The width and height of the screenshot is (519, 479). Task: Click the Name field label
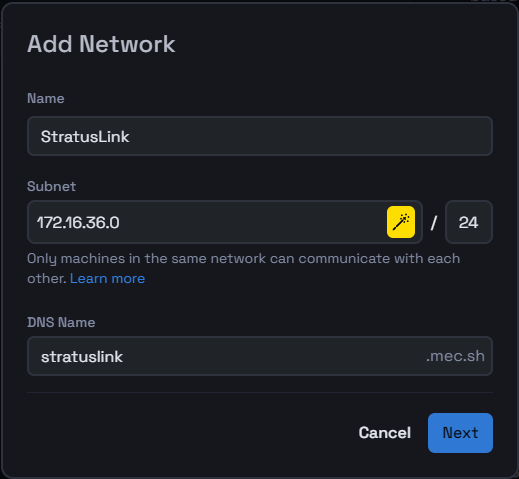46,98
